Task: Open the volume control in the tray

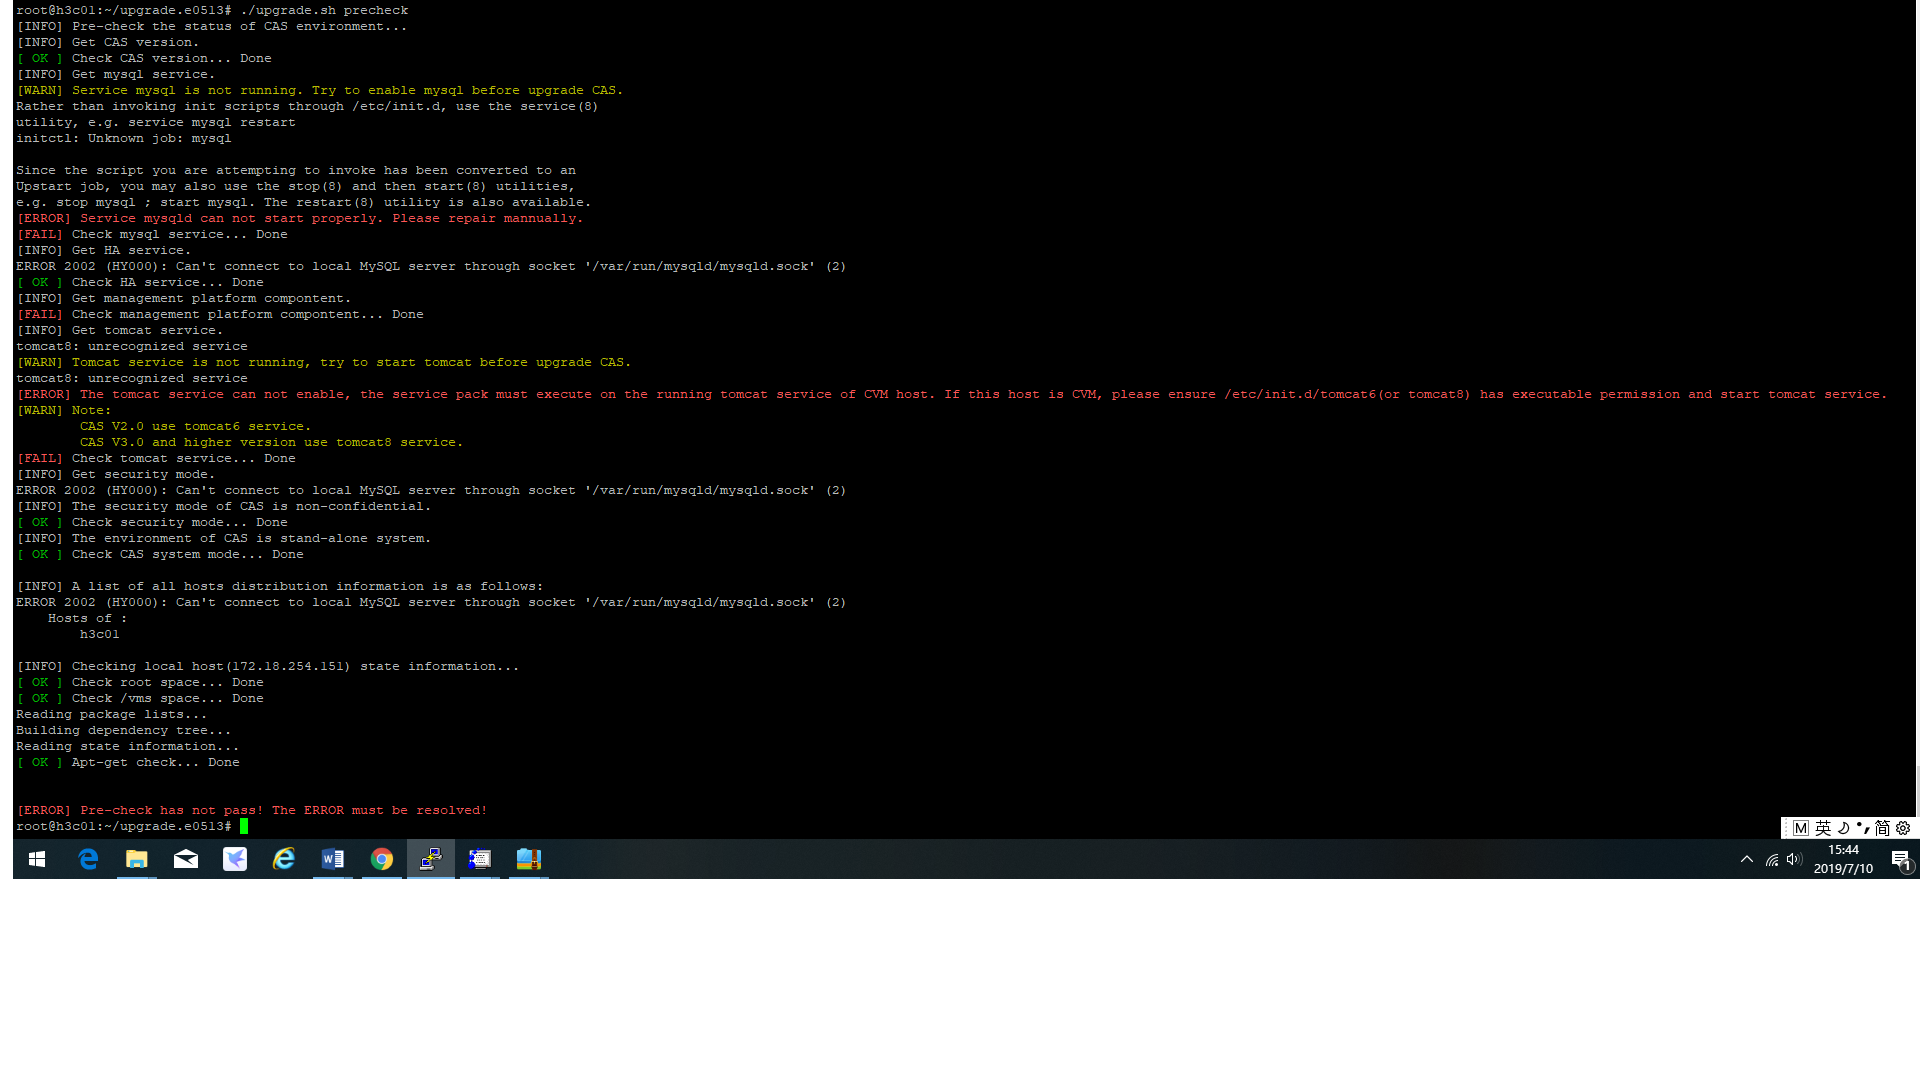Action: pos(1794,860)
